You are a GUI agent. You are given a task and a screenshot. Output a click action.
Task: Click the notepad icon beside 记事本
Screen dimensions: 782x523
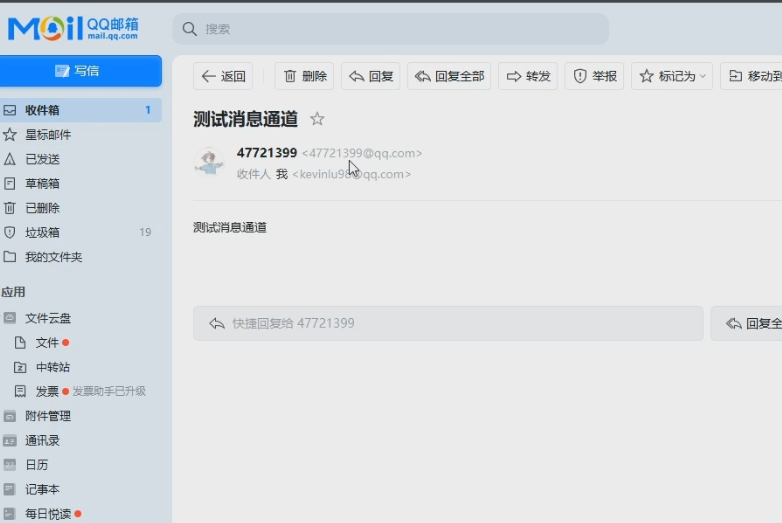tap(9, 489)
